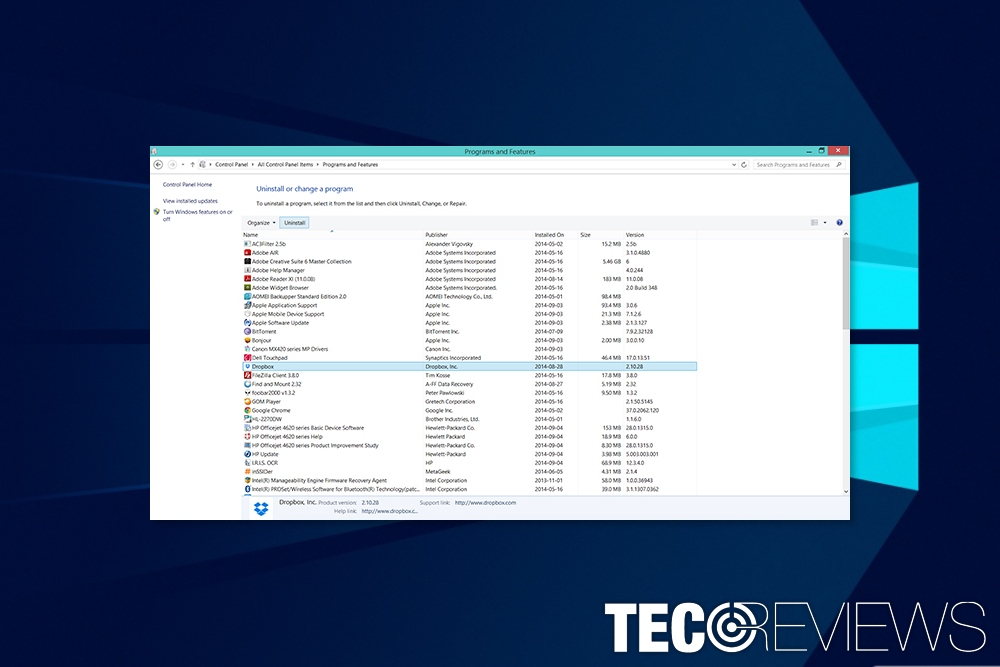Select the Adobe AIR icon
The width and height of the screenshot is (1000, 667).
(247, 253)
